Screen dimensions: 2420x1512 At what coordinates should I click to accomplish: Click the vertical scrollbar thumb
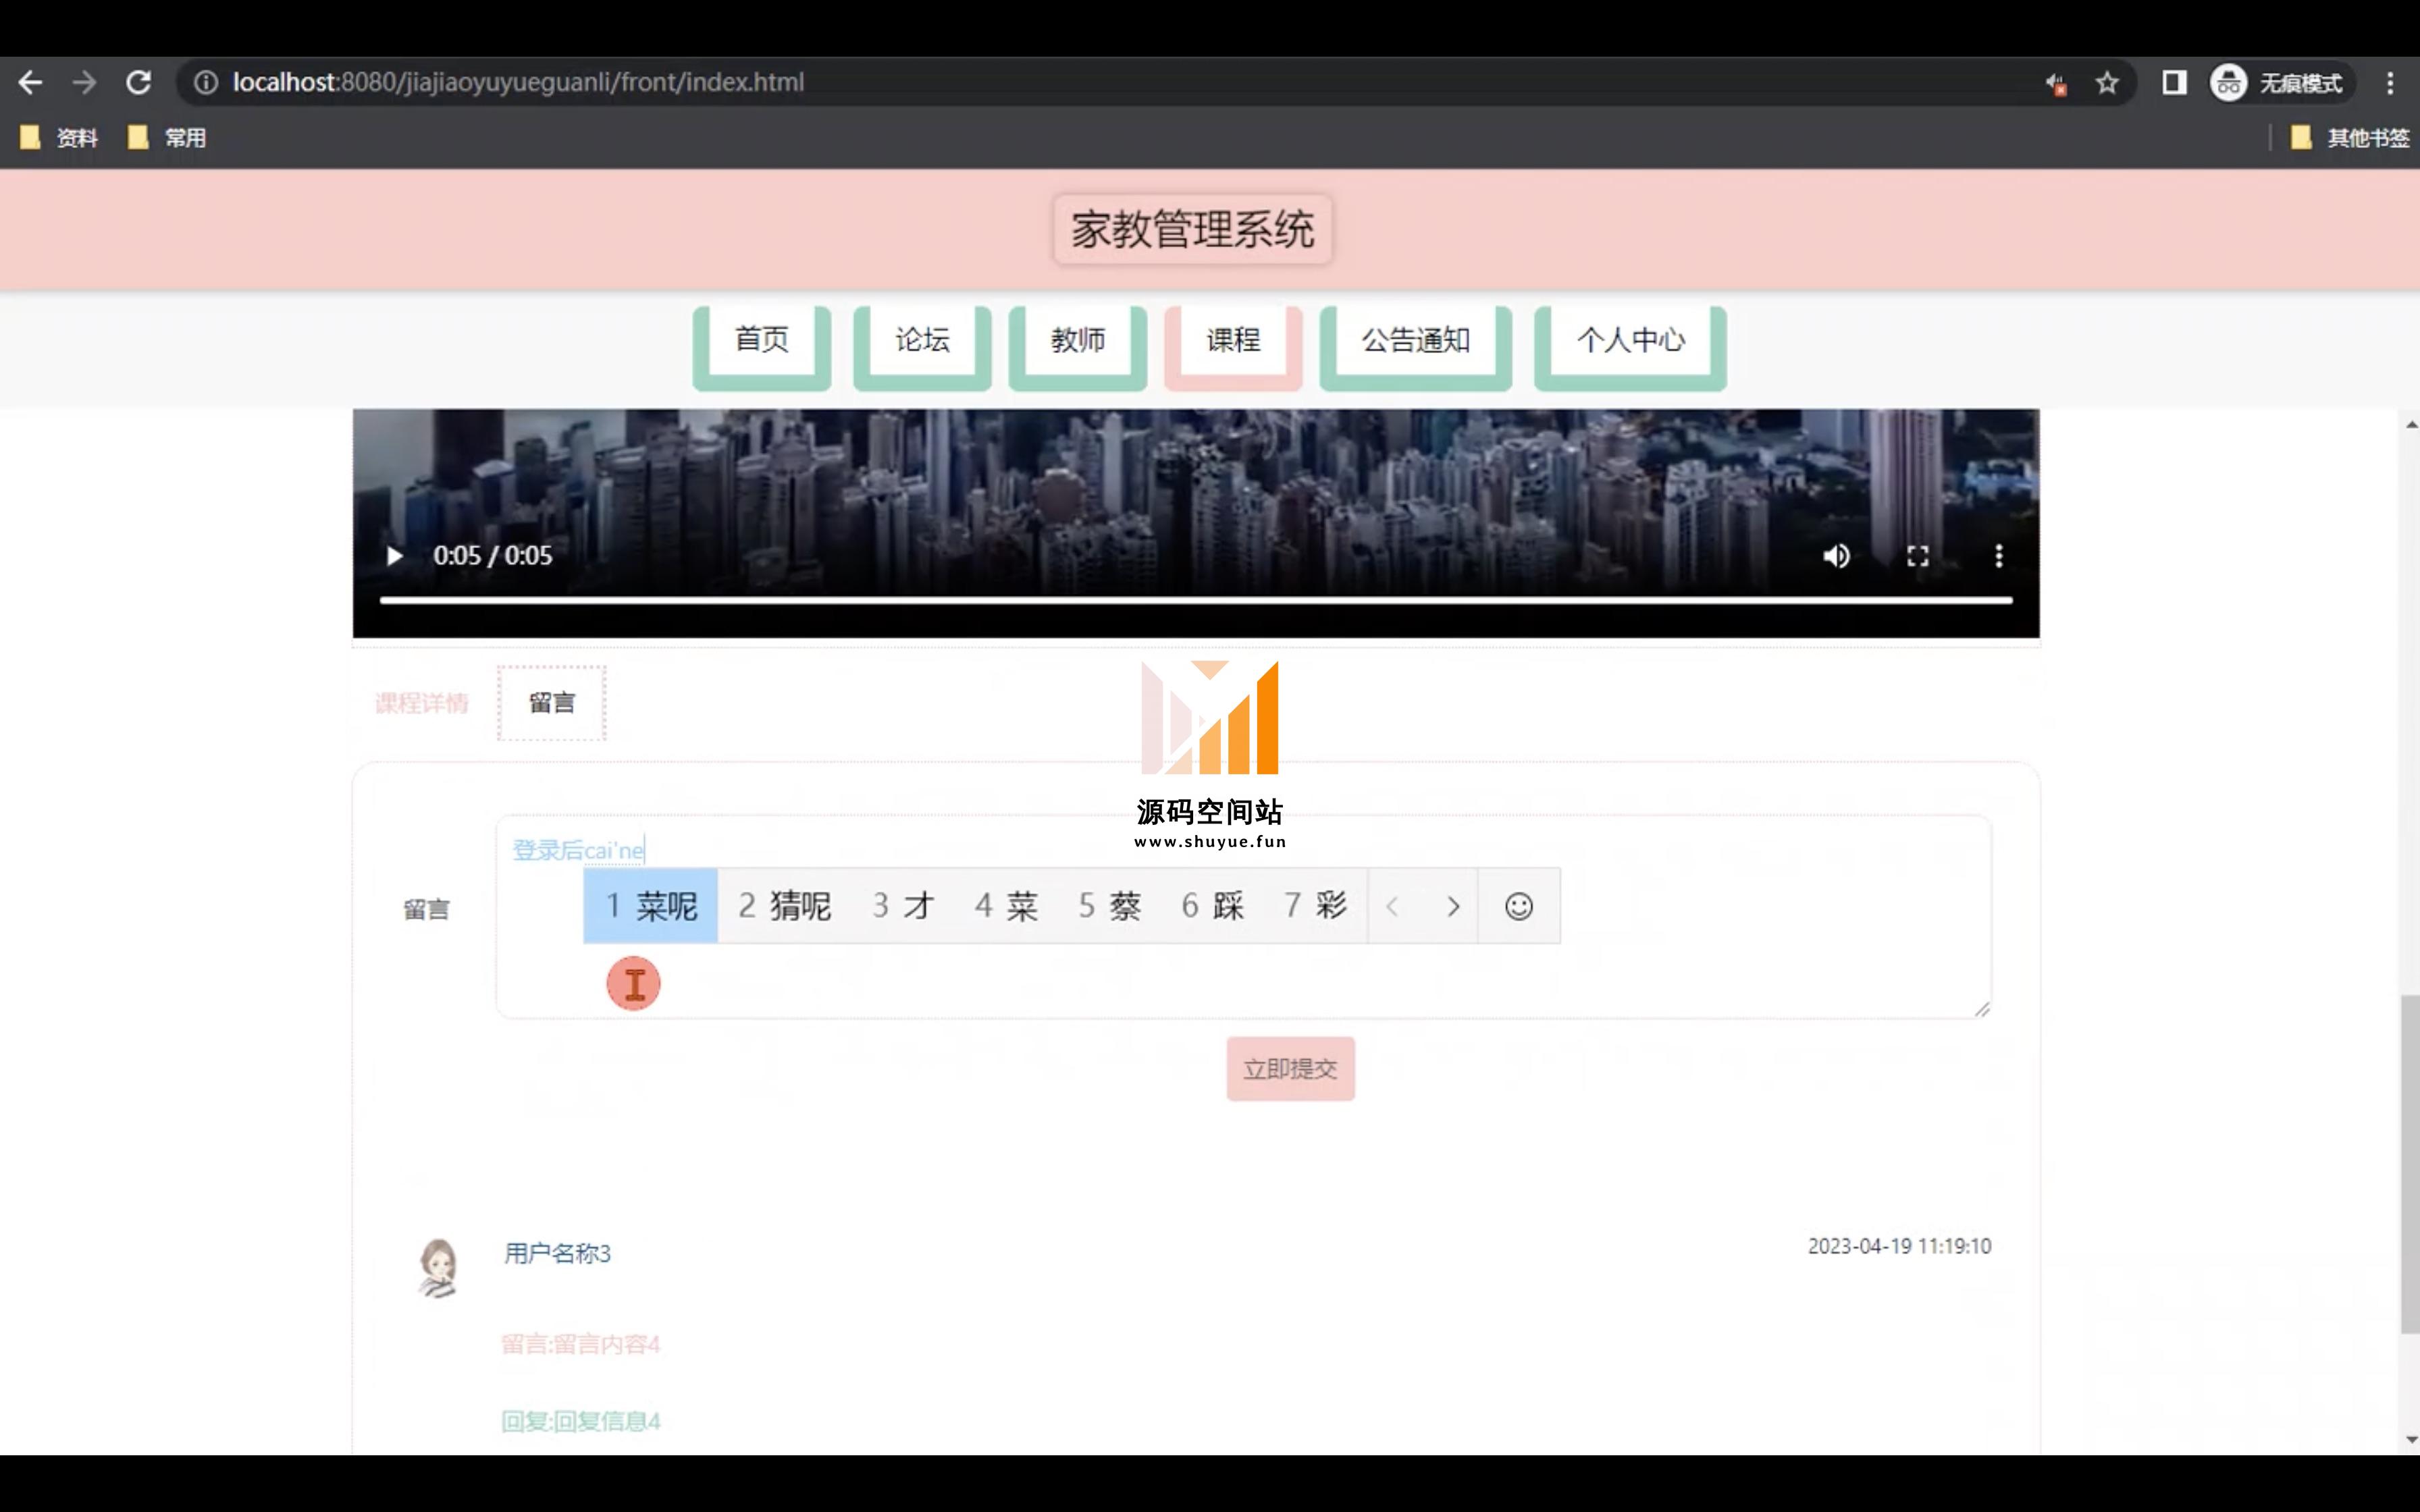2411,1164
